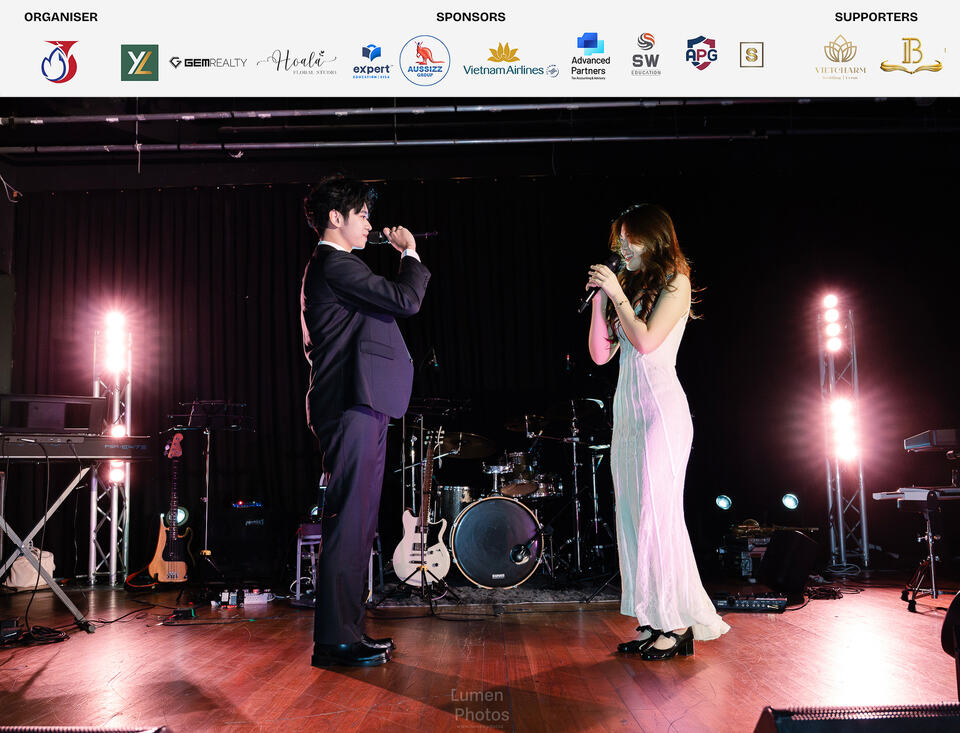
Task: Select the gold square S logo
Action: [x=751, y=55]
